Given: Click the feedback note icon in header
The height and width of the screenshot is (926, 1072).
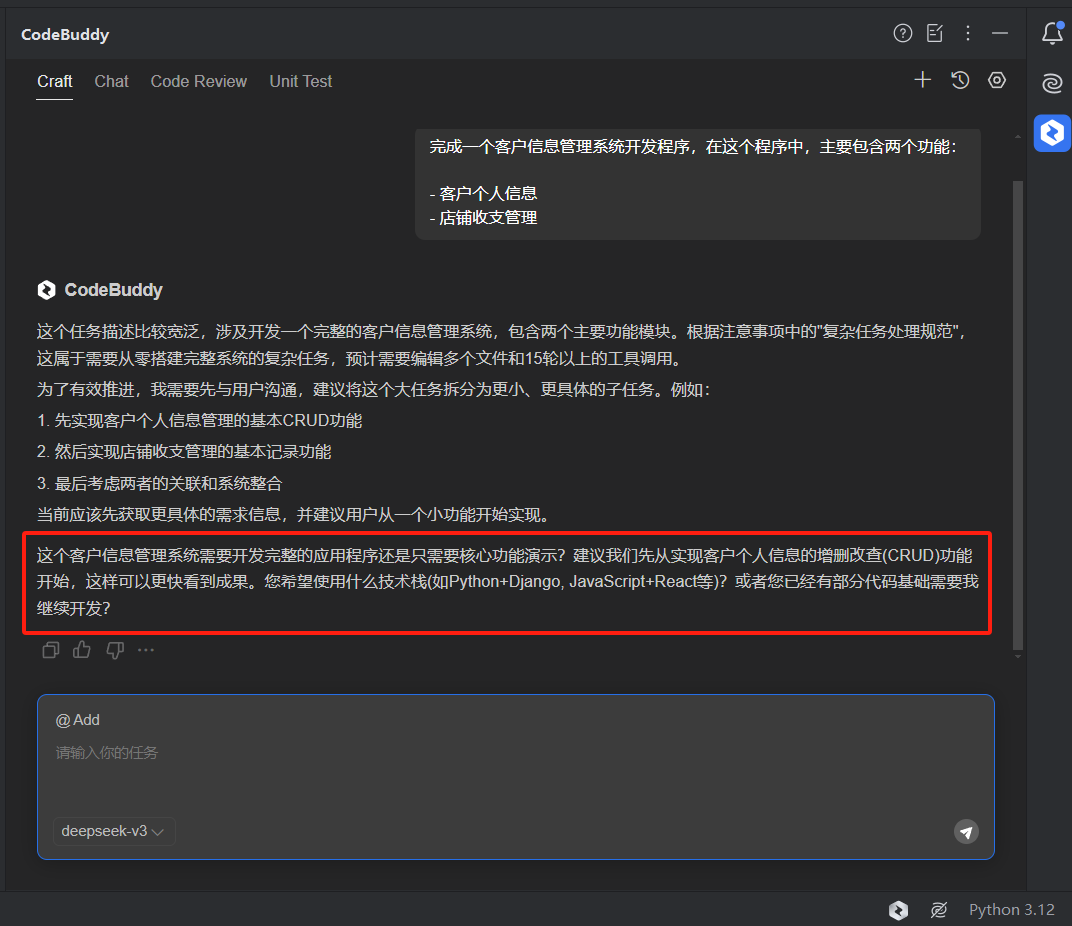Looking at the screenshot, I should coord(935,33).
